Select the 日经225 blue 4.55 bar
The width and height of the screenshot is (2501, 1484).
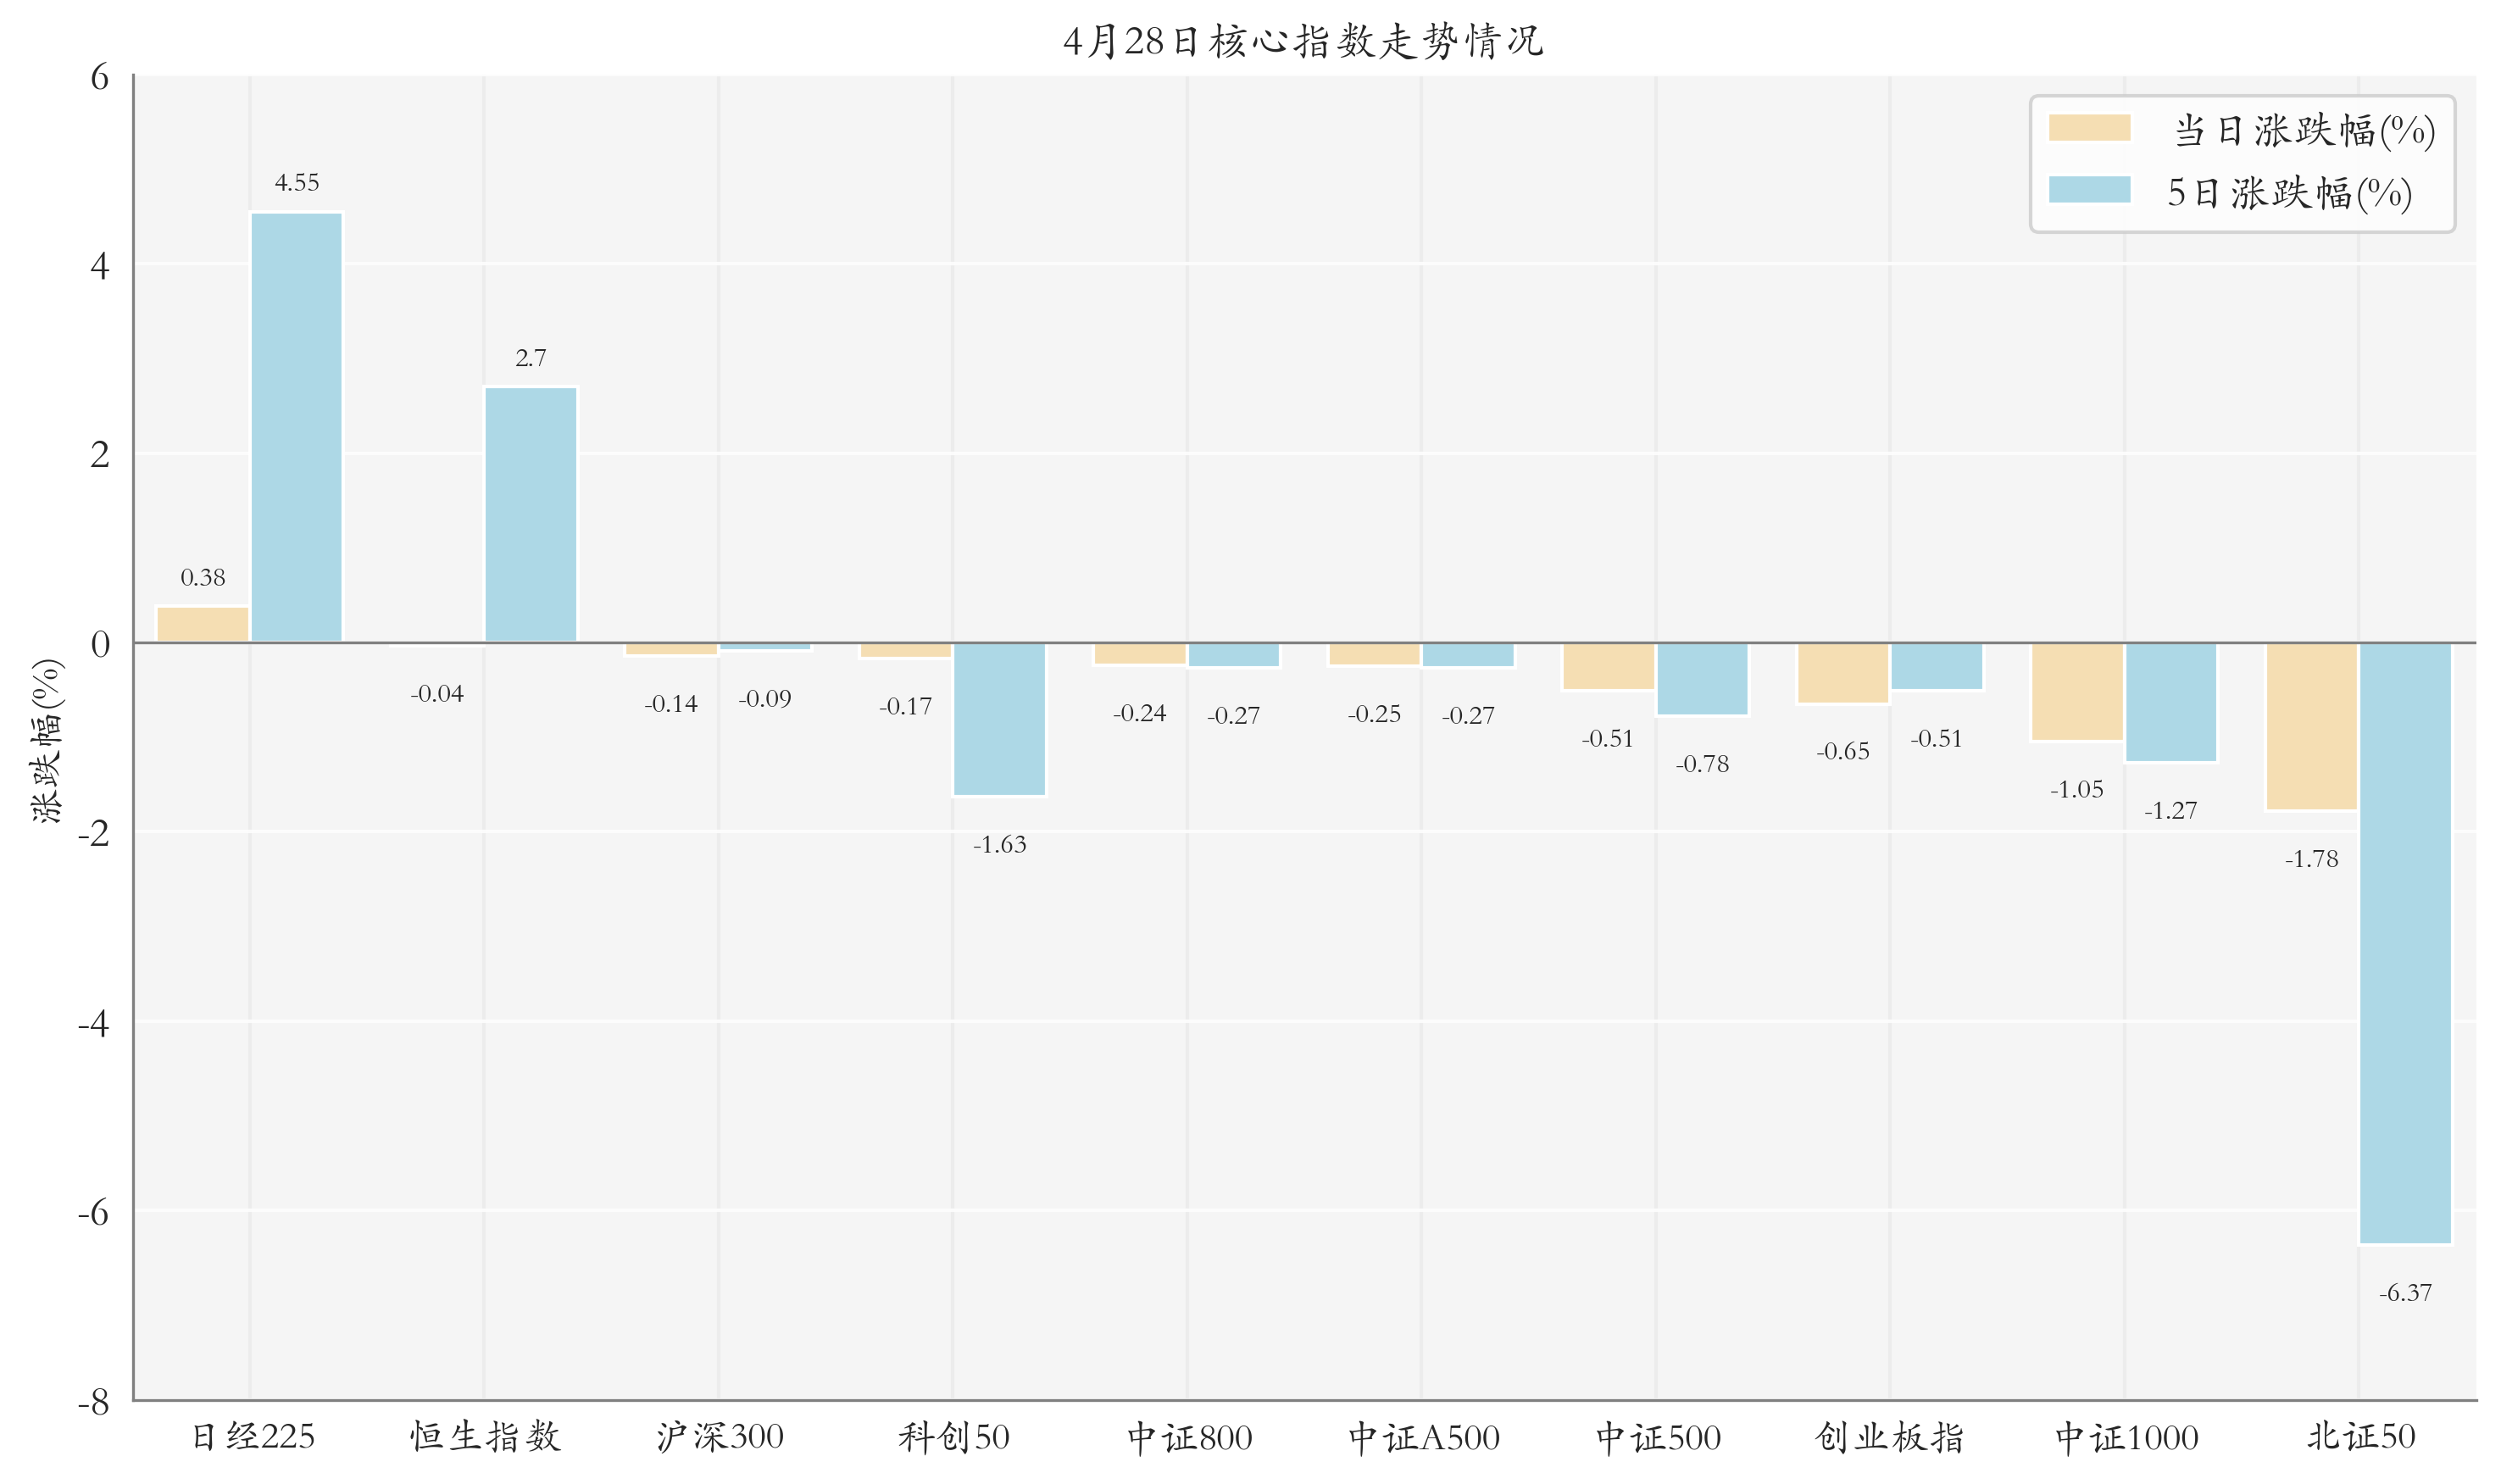(296, 427)
